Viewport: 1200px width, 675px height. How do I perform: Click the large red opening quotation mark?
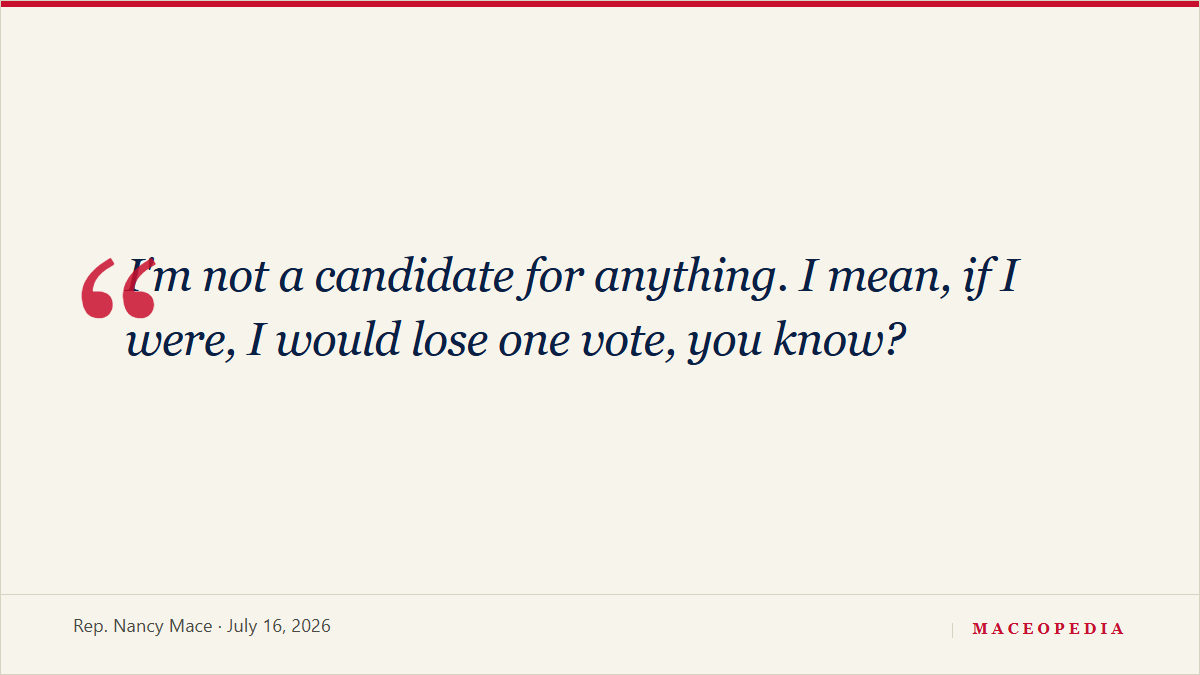pyautogui.click(x=117, y=288)
